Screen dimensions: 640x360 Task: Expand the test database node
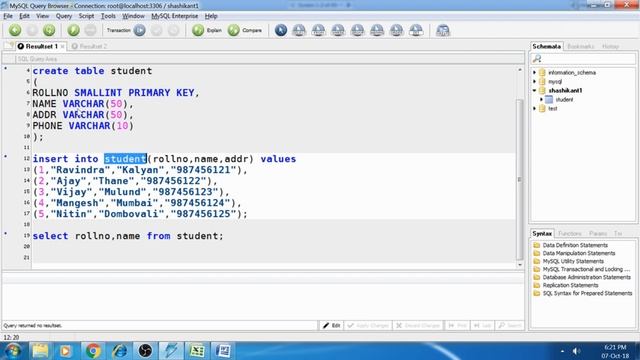click(535, 109)
